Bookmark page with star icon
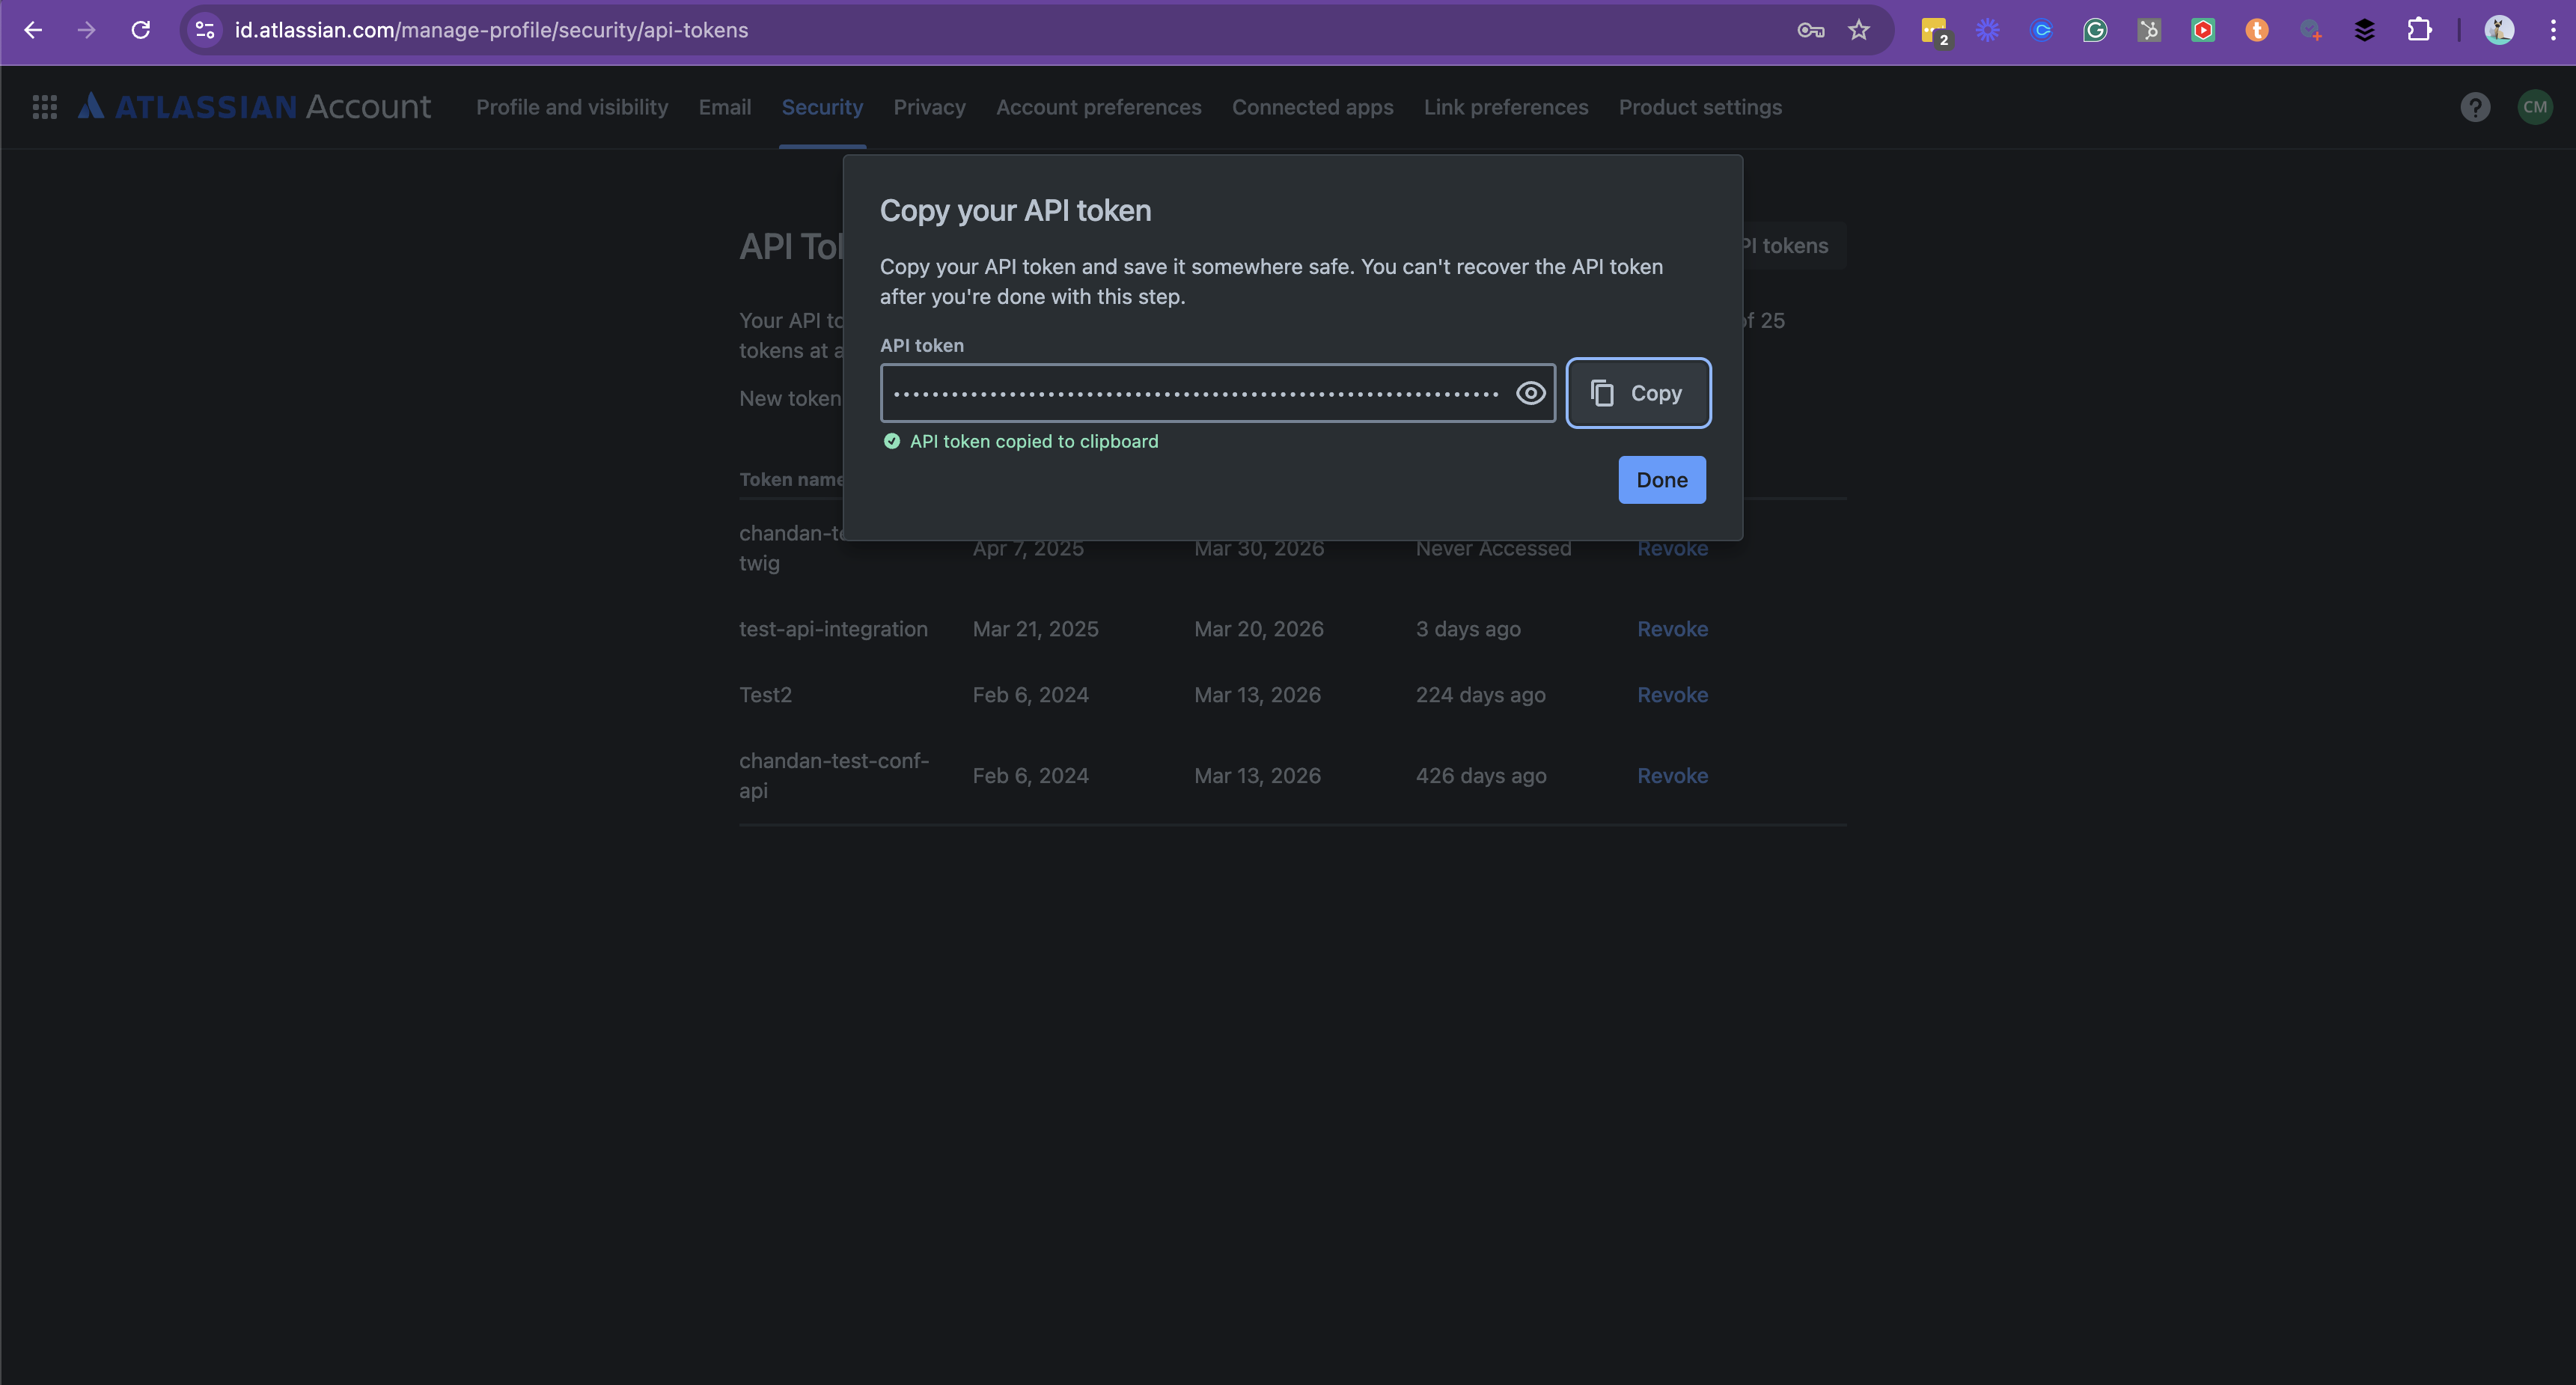Screen dimensions: 2576x1385 click(x=1858, y=30)
